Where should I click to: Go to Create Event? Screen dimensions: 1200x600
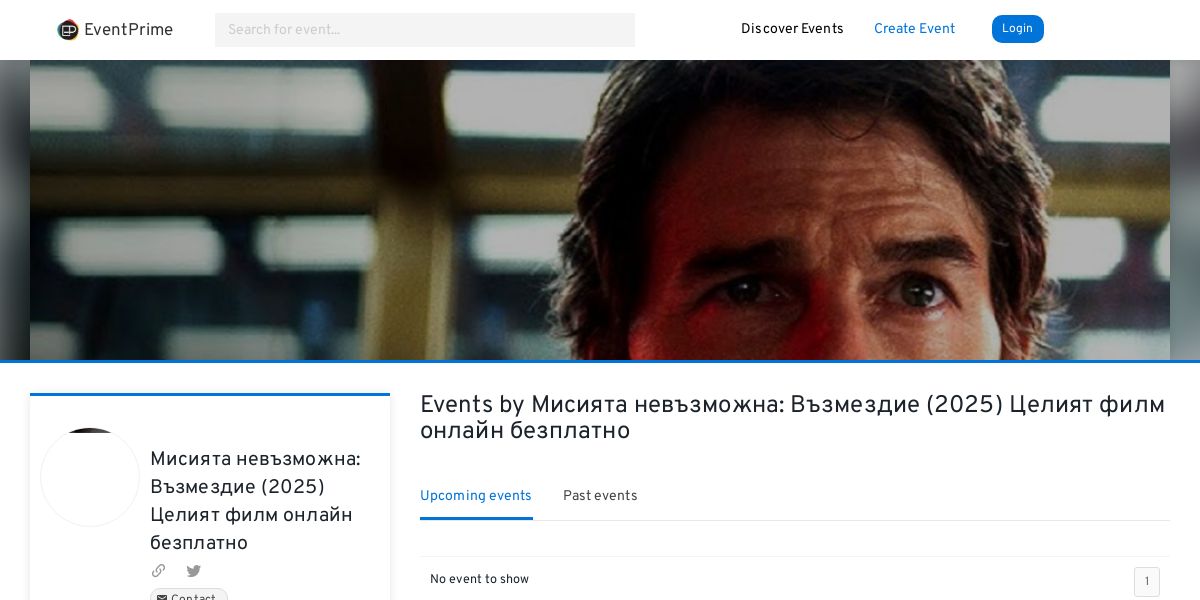[x=914, y=29]
